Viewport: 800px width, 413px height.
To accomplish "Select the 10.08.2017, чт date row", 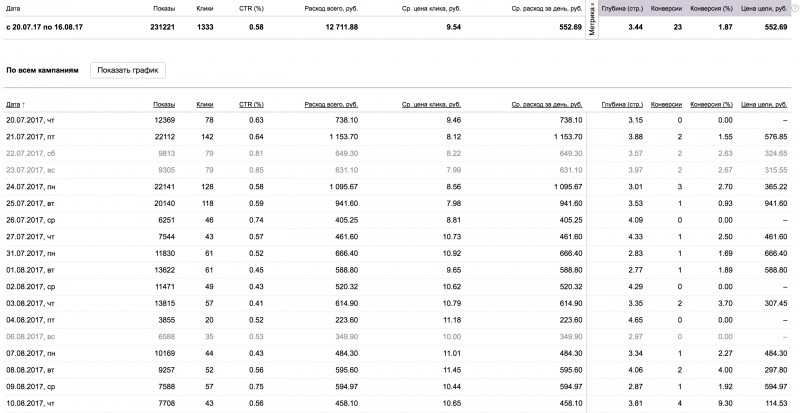I will [29, 401].
